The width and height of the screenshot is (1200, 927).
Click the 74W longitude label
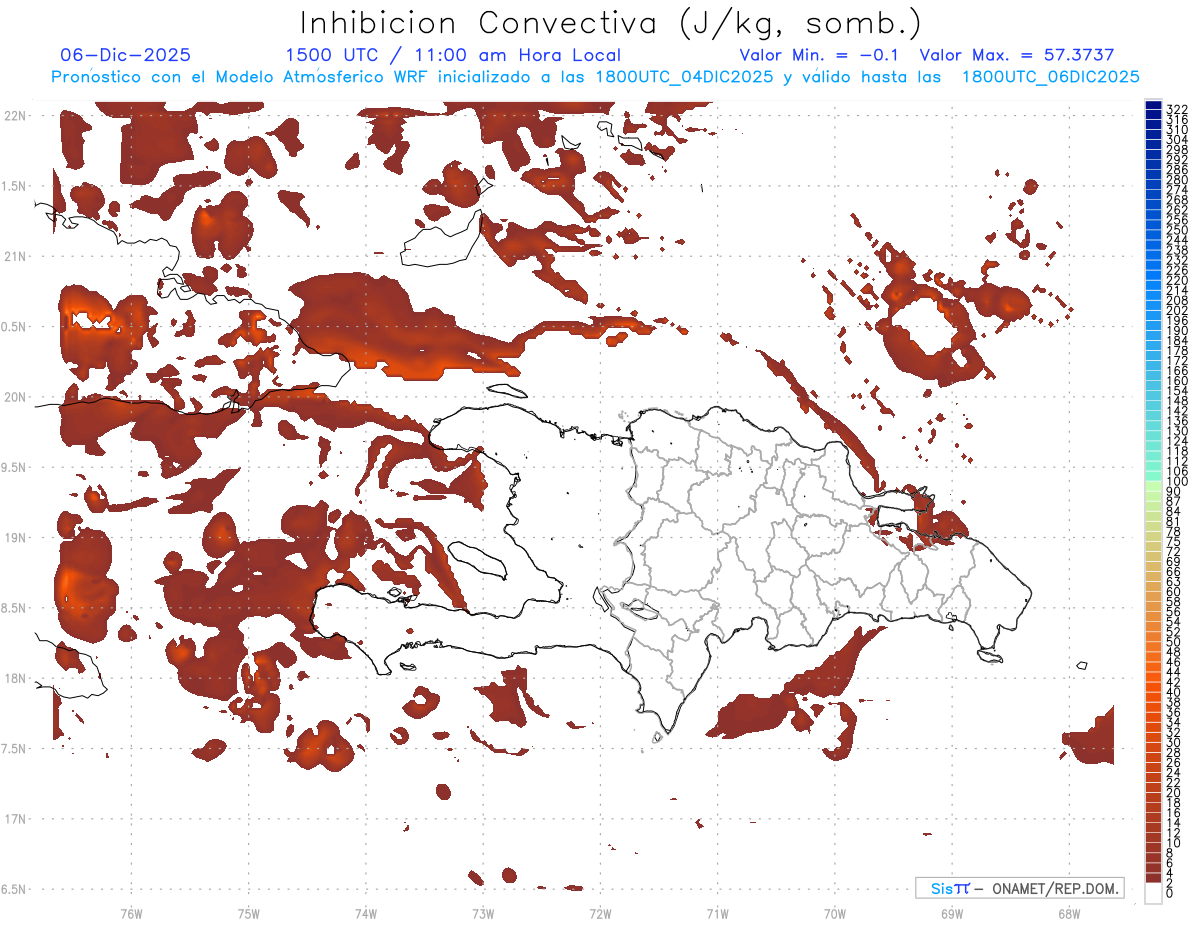click(365, 912)
